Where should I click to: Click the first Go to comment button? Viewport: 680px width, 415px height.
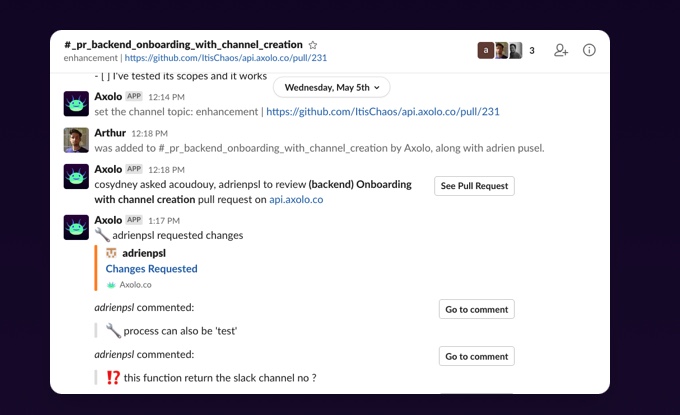tap(476, 310)
